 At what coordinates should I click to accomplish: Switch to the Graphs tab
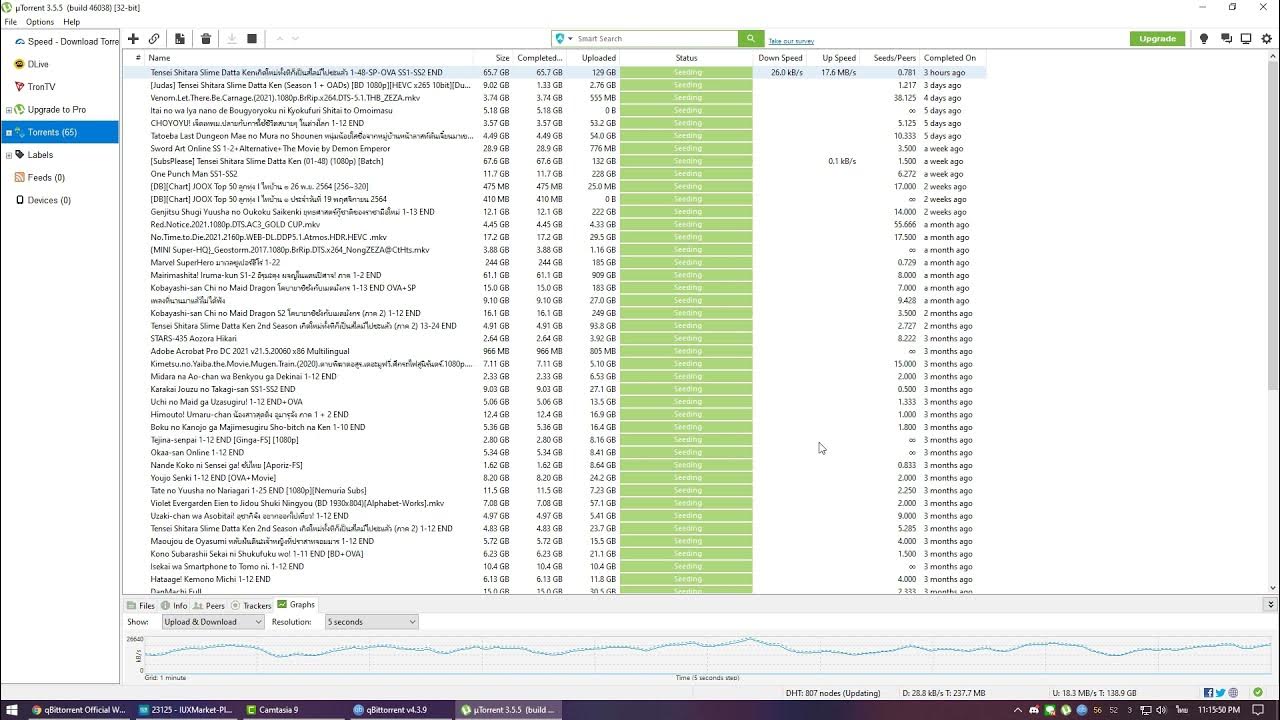[x=296, y=605]
